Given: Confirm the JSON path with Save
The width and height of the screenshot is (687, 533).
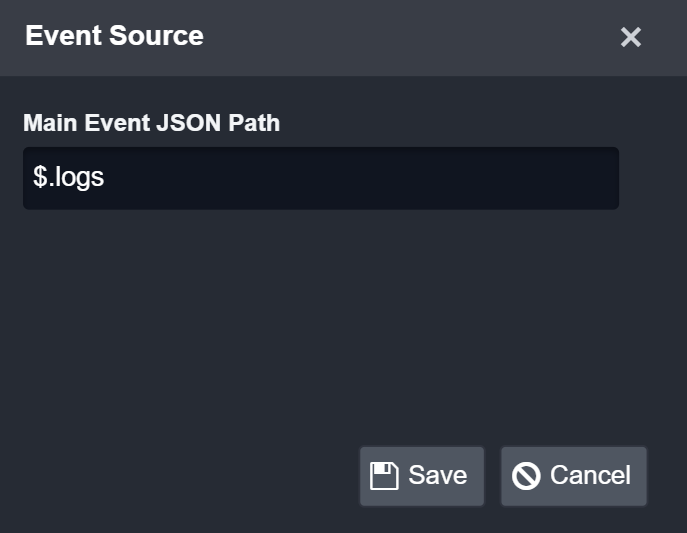Looking at the screenshot, I should (421, 476).
